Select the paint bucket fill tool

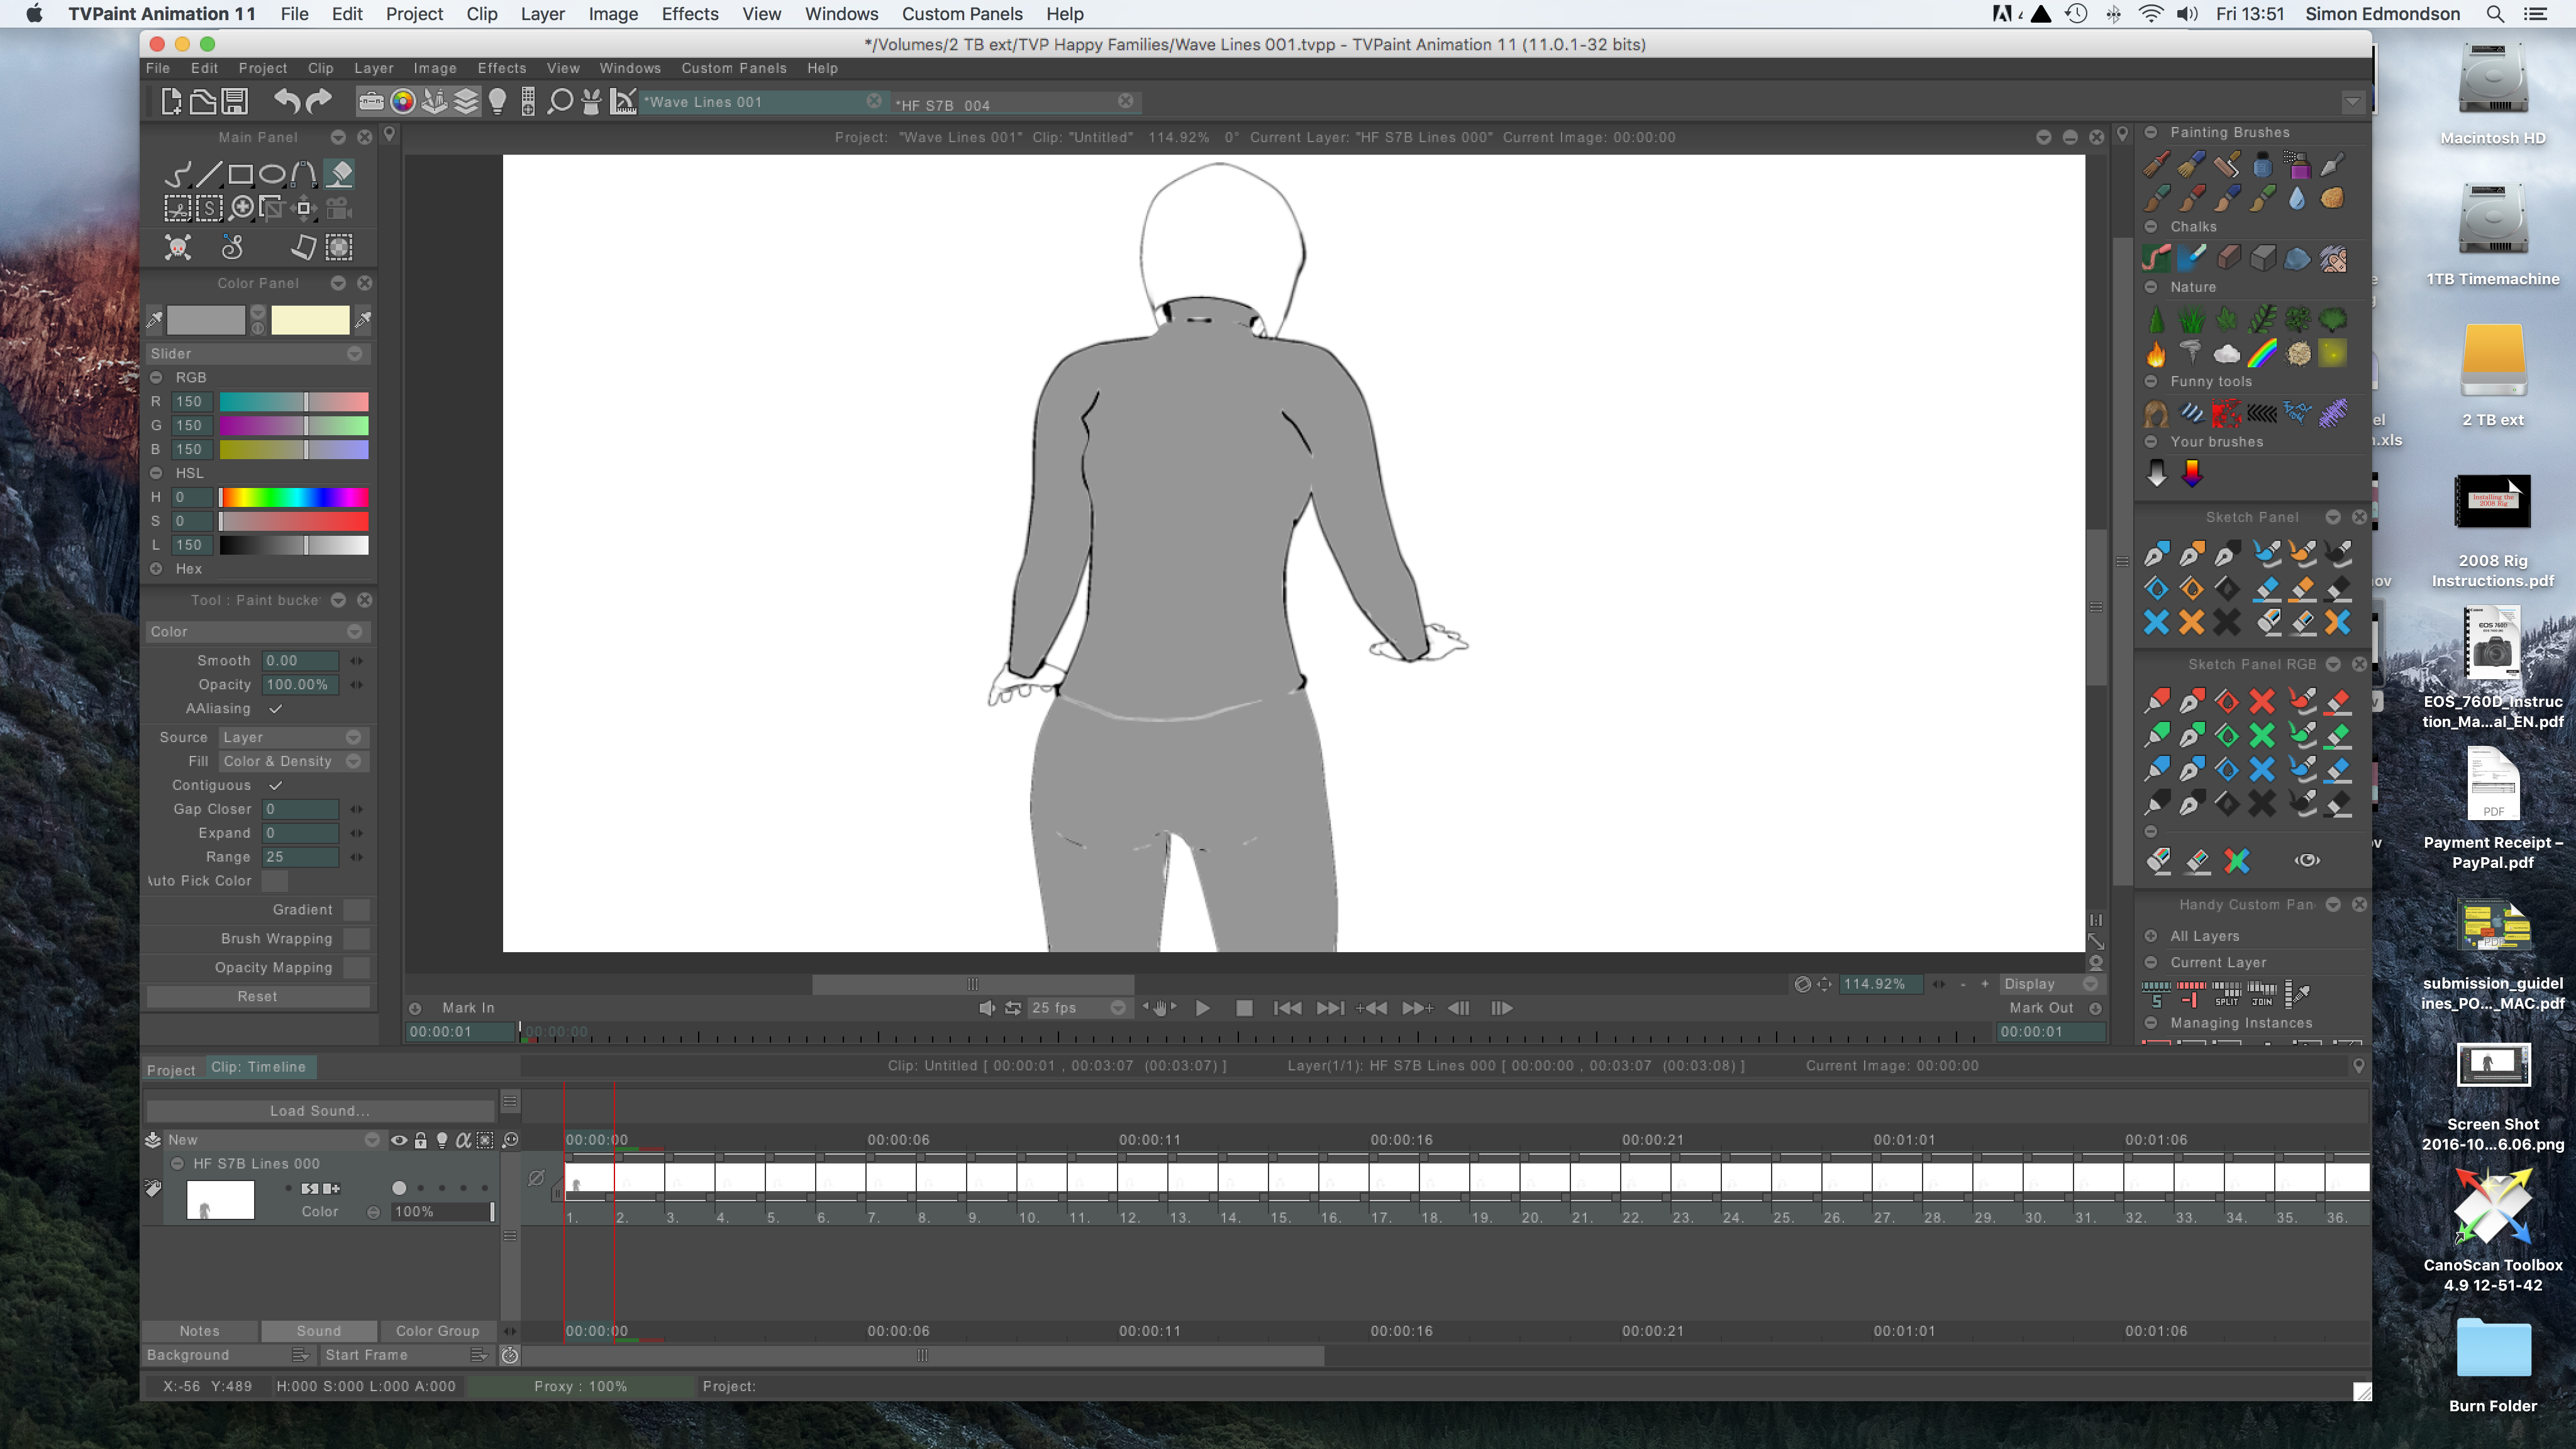pyautogui.click(x=340, y=174)
